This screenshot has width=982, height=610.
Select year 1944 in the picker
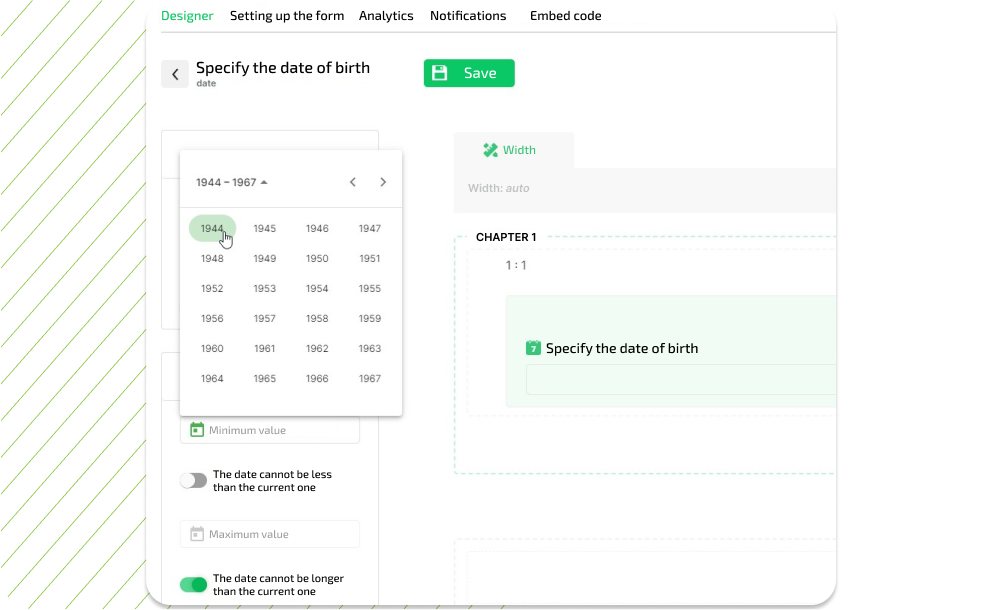click(212, 228)
